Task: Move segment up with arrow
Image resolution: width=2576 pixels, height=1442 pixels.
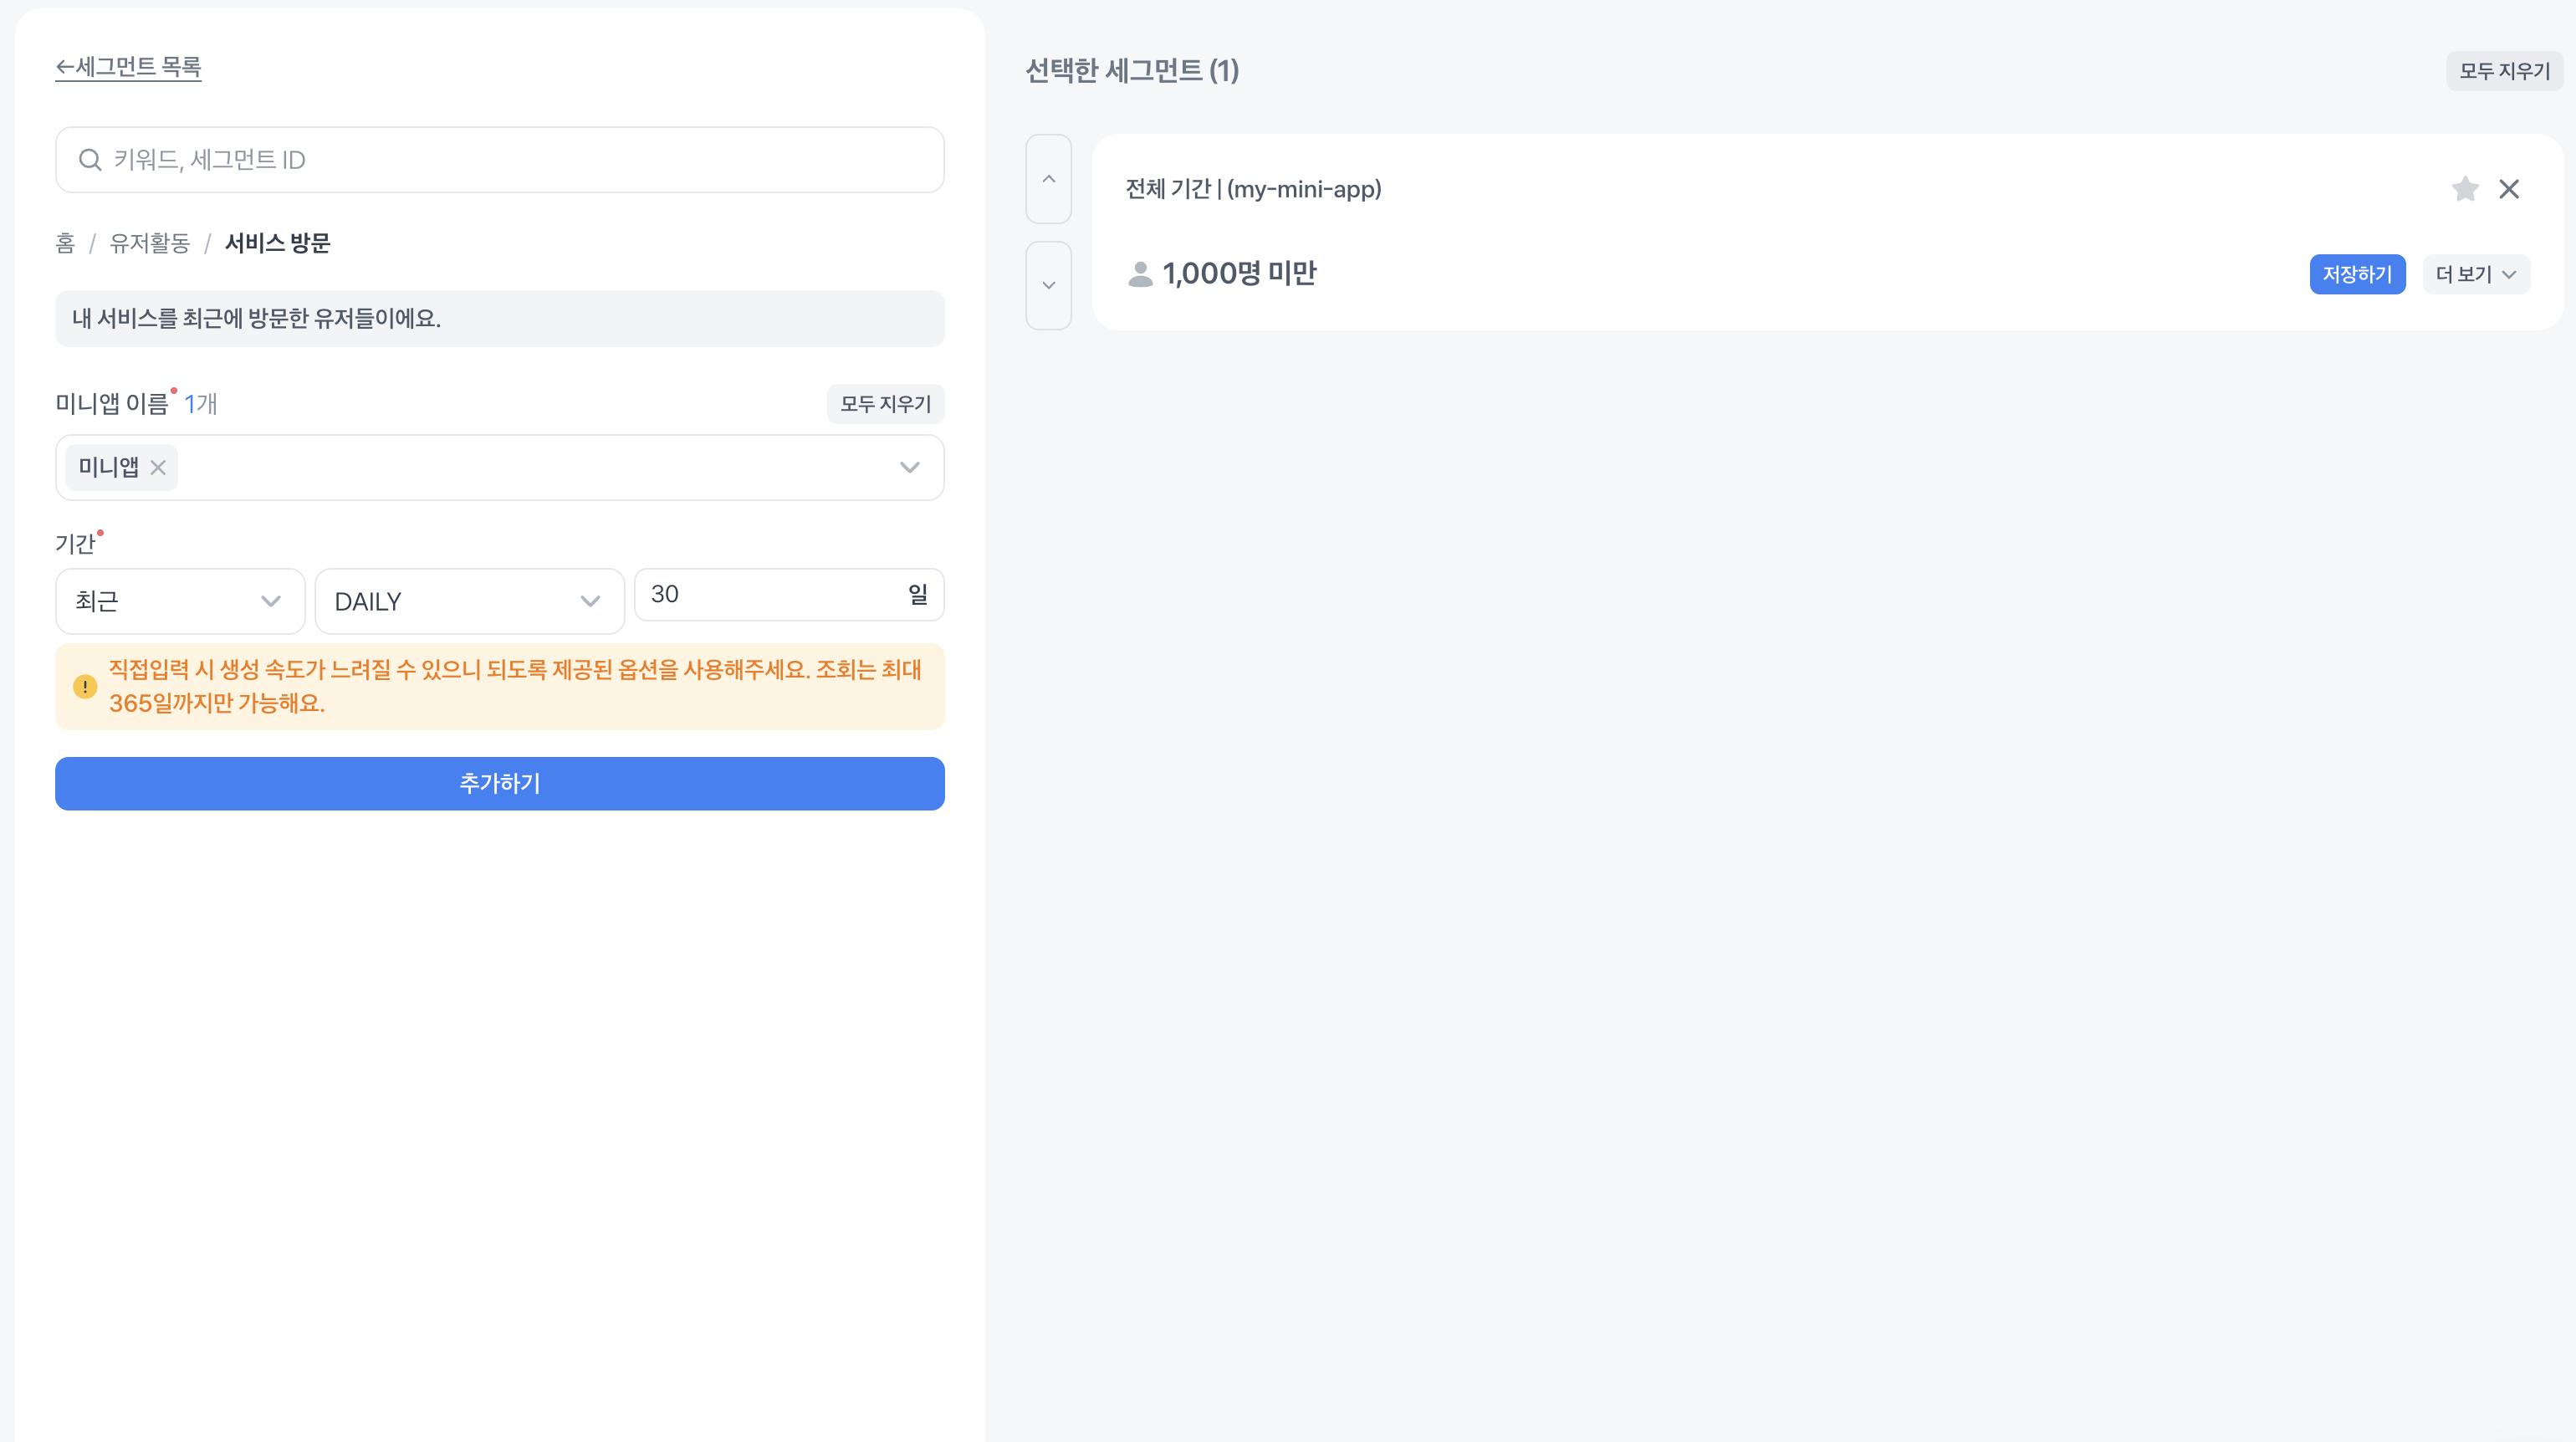Action: pyautogui.click(x=1048, y=179)
